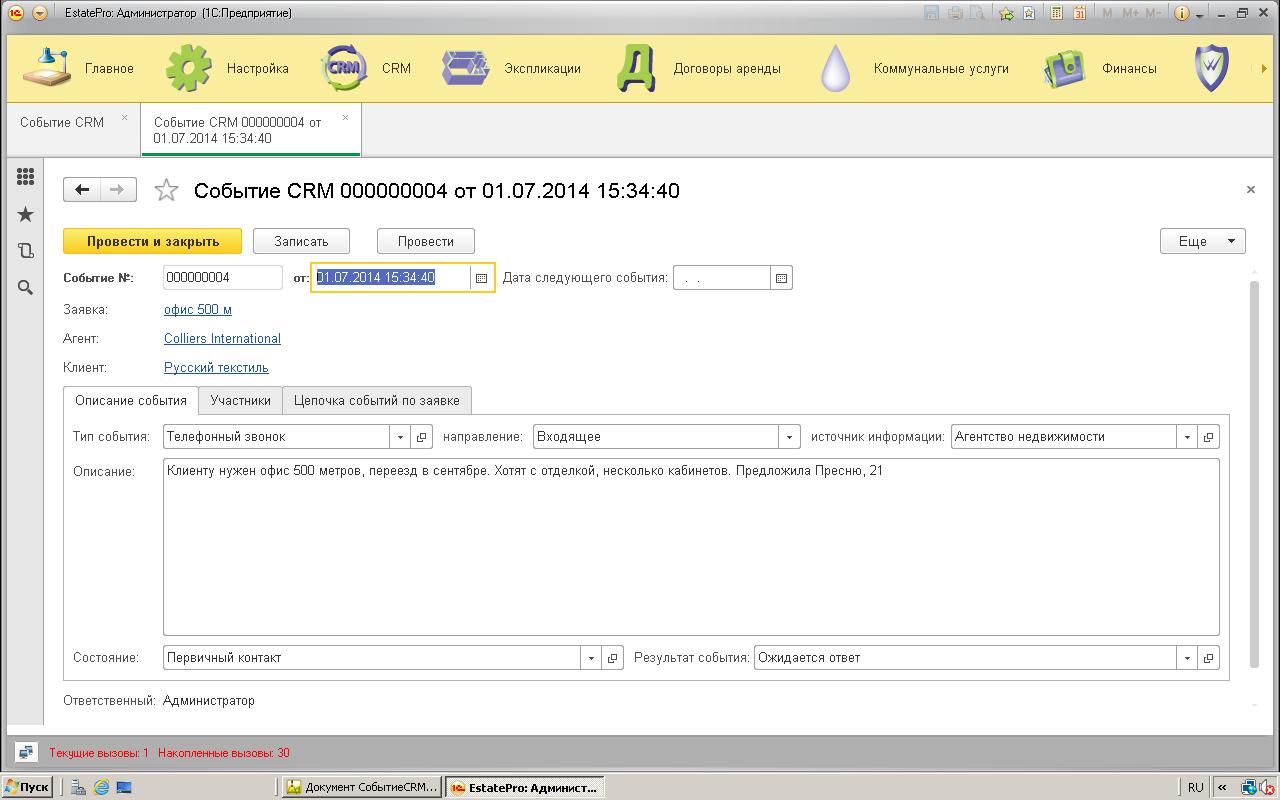1280x800 pixels.
Task: Open calendar picker for next event date
Action: click(x=781, y=278)
